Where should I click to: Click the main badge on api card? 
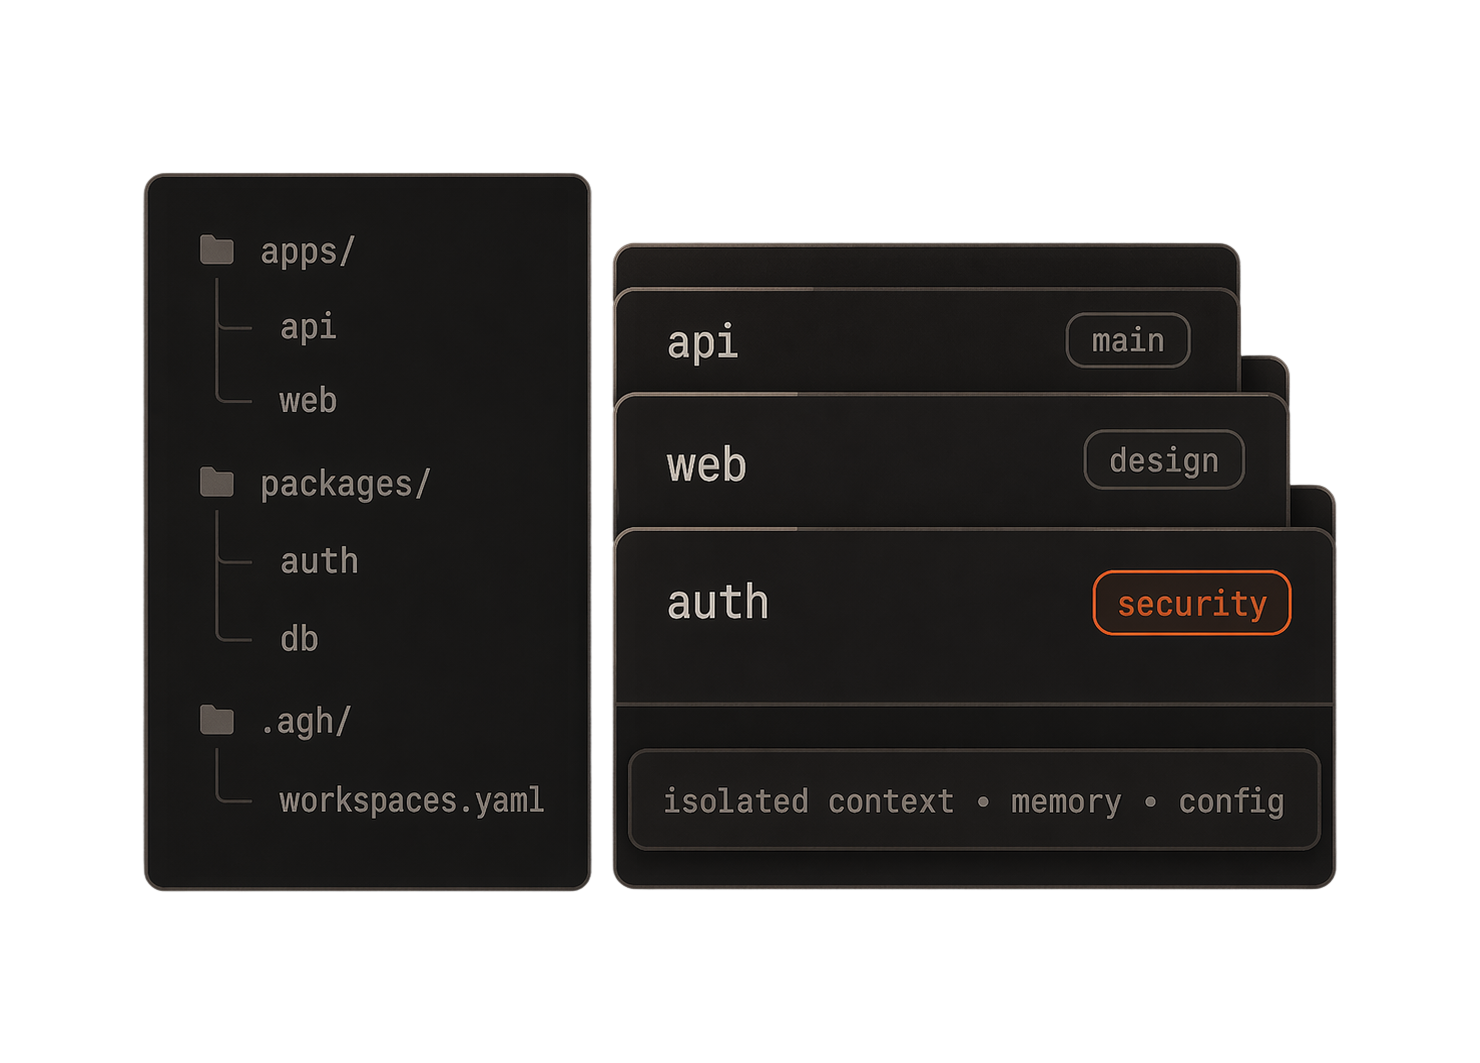[1128, 340]
